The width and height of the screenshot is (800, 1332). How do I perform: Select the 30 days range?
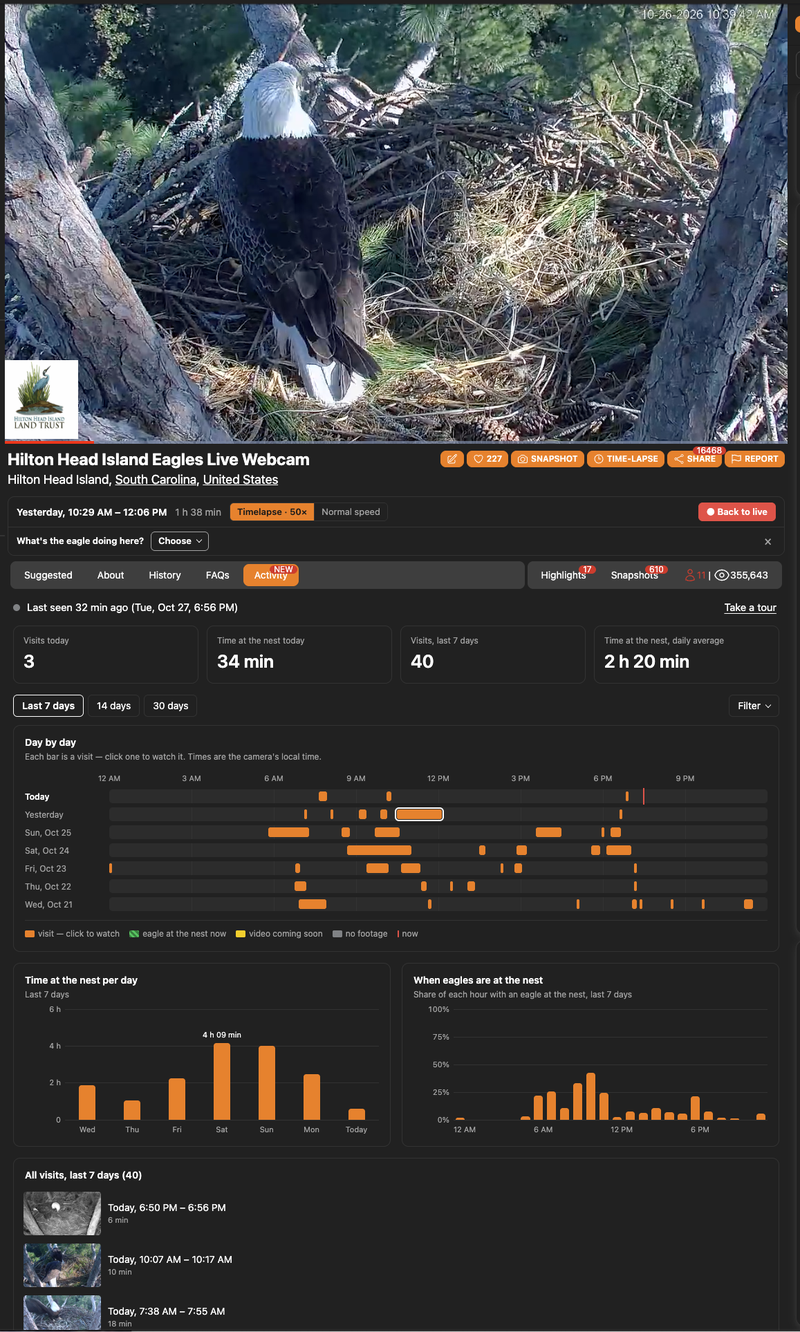170,706
